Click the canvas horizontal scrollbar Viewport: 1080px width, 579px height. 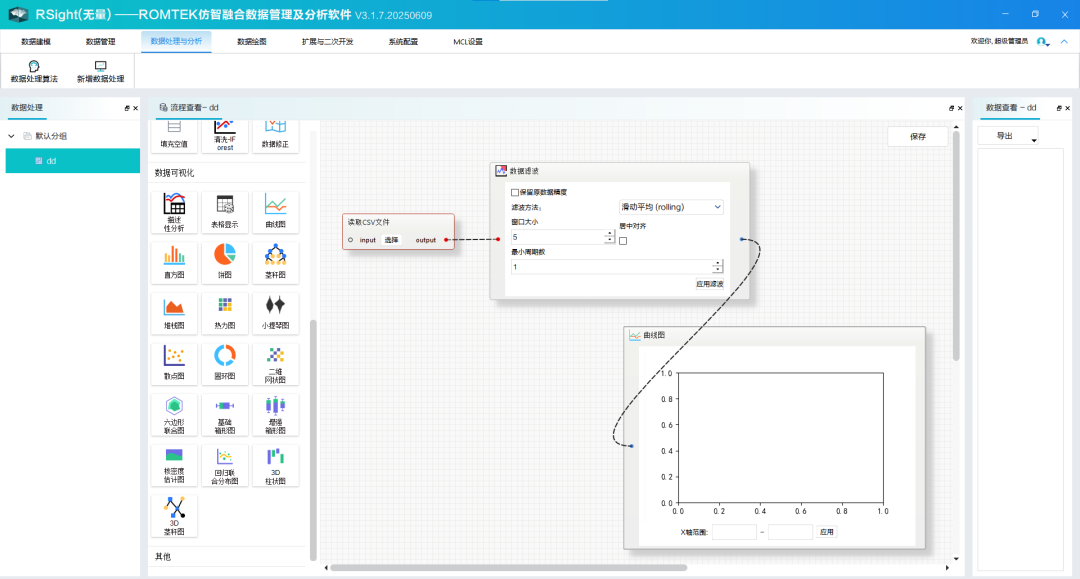[508, 568]
